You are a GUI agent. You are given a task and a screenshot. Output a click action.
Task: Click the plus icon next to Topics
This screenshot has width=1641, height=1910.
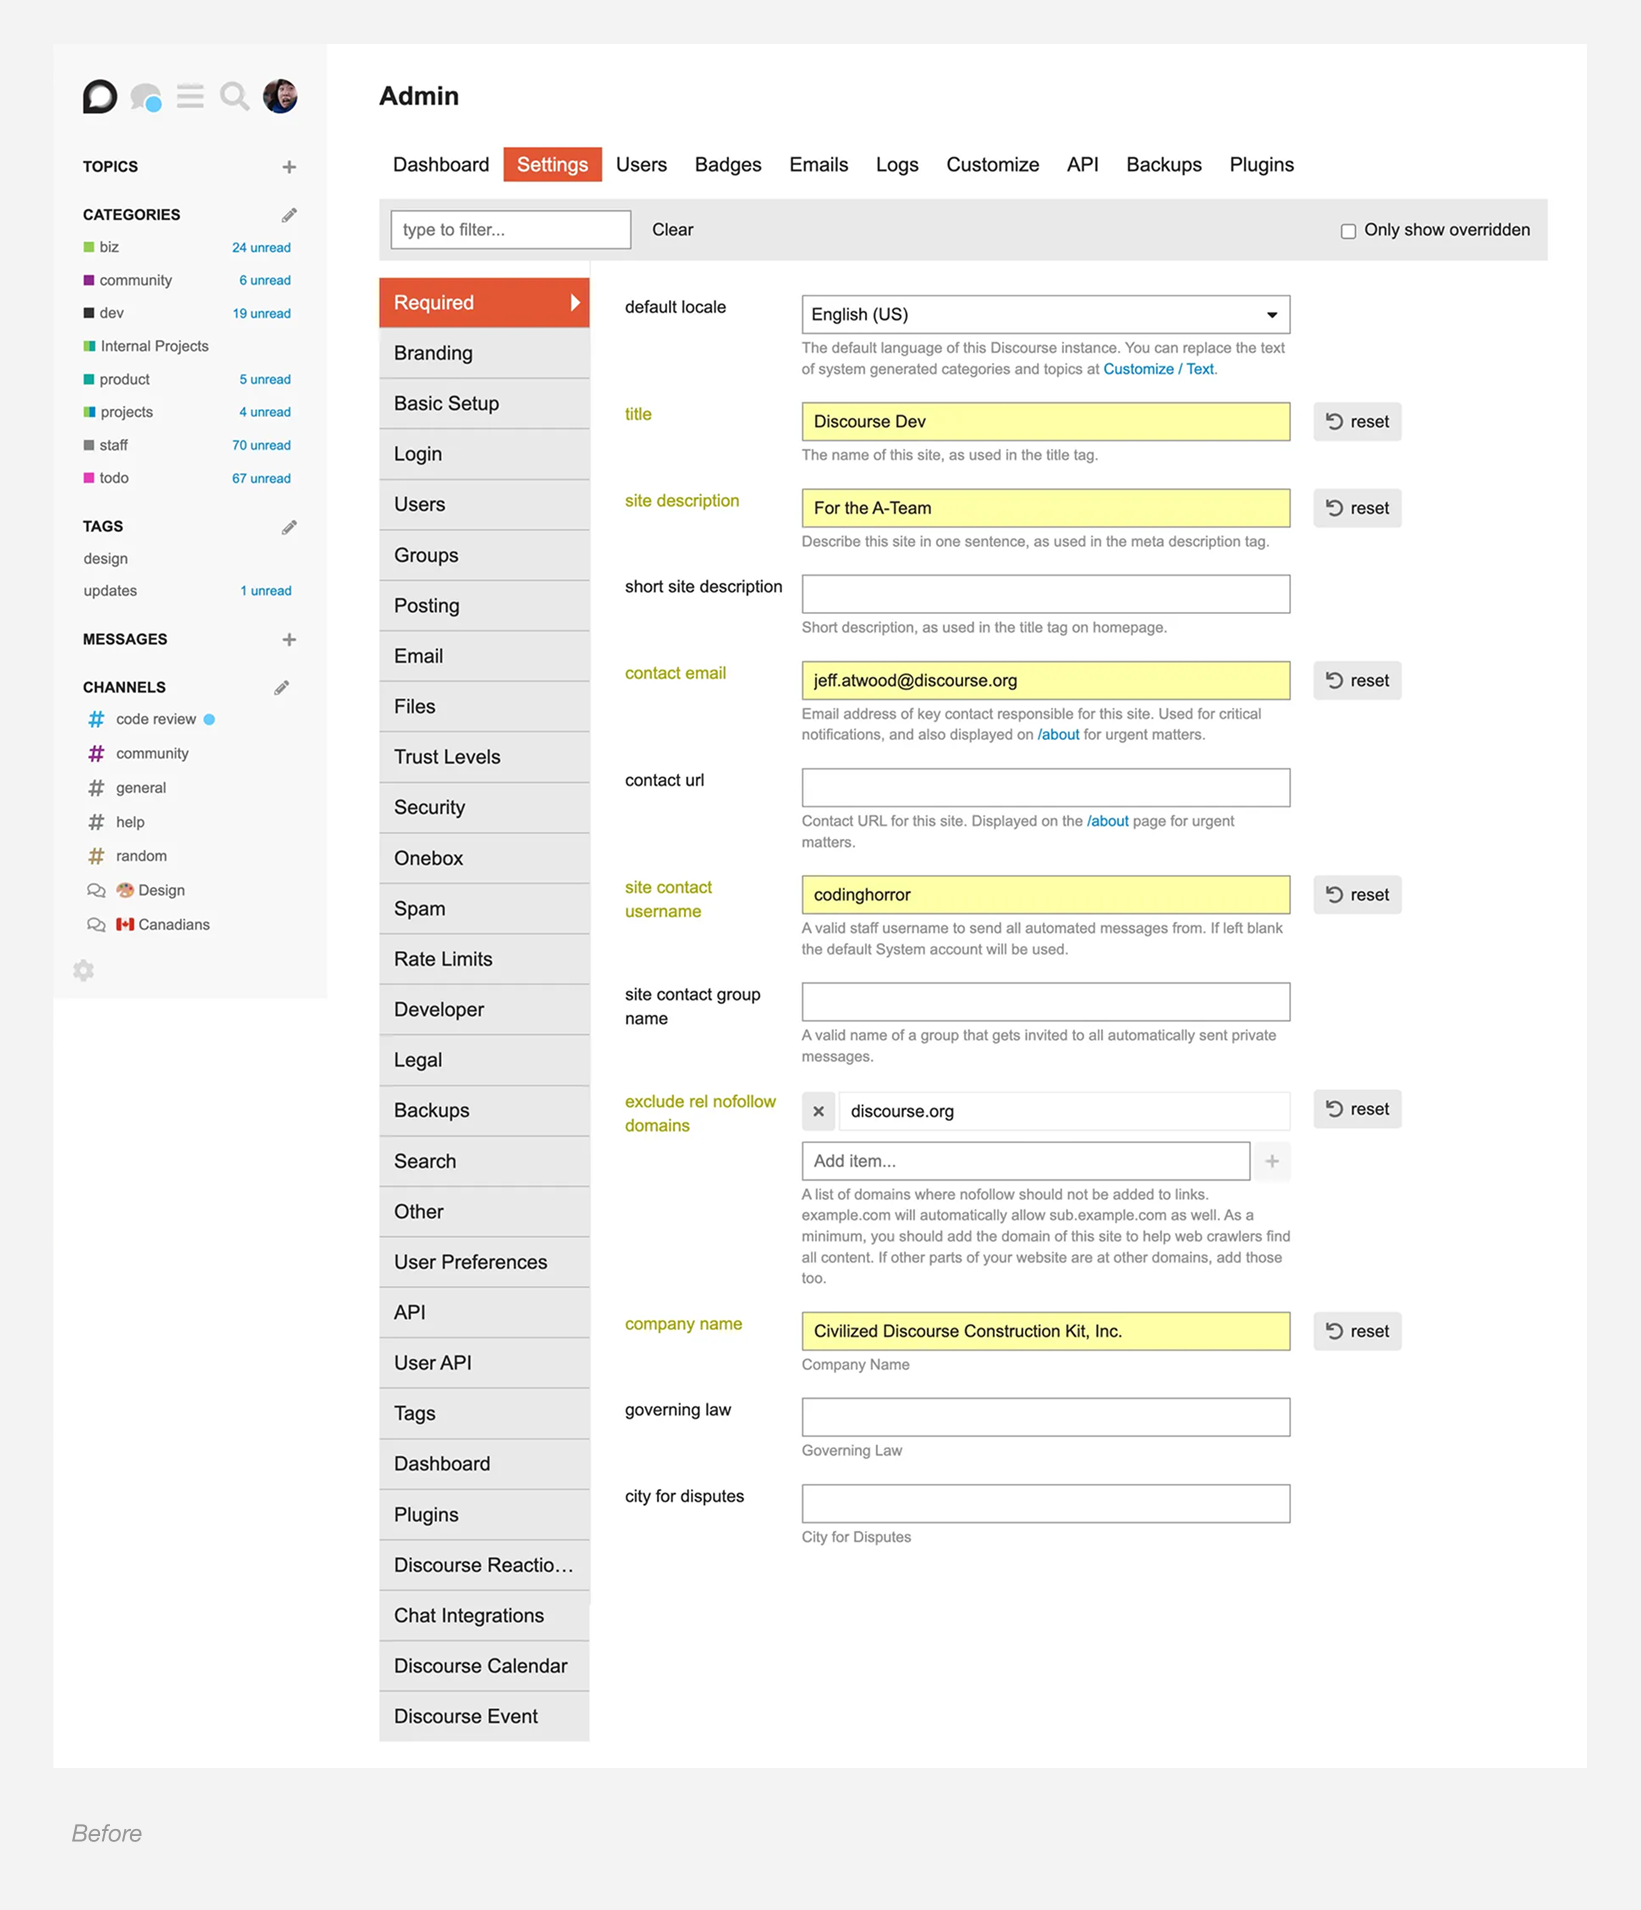coord(289,167)
